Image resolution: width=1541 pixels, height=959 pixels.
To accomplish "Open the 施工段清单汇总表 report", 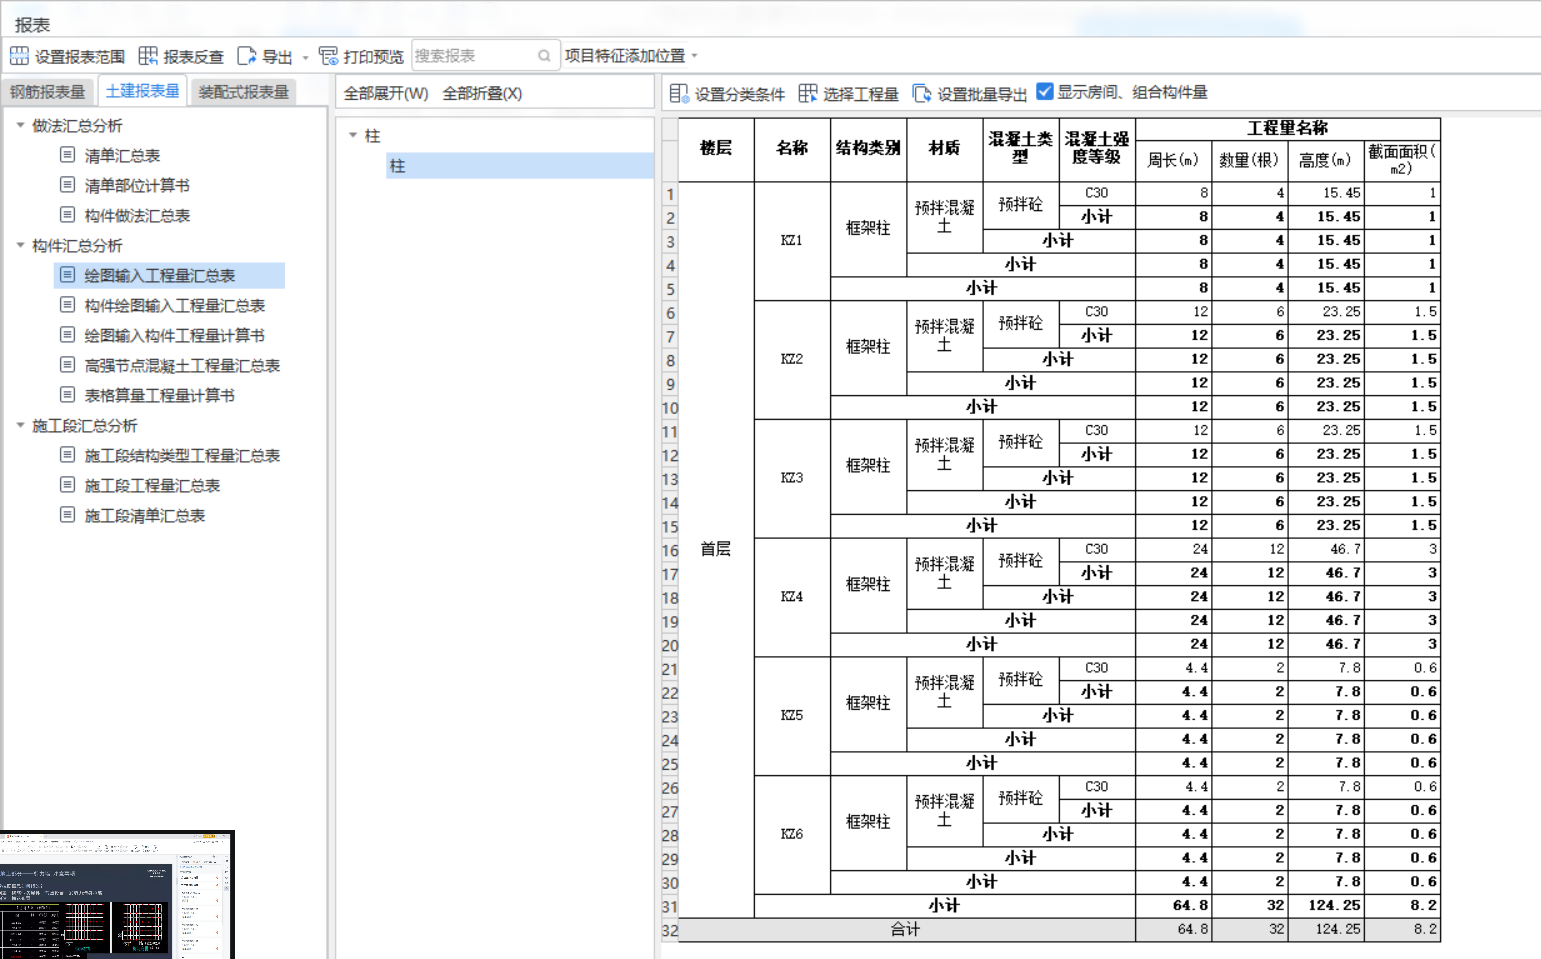I will pyautogui.click(x=144, y=515).
